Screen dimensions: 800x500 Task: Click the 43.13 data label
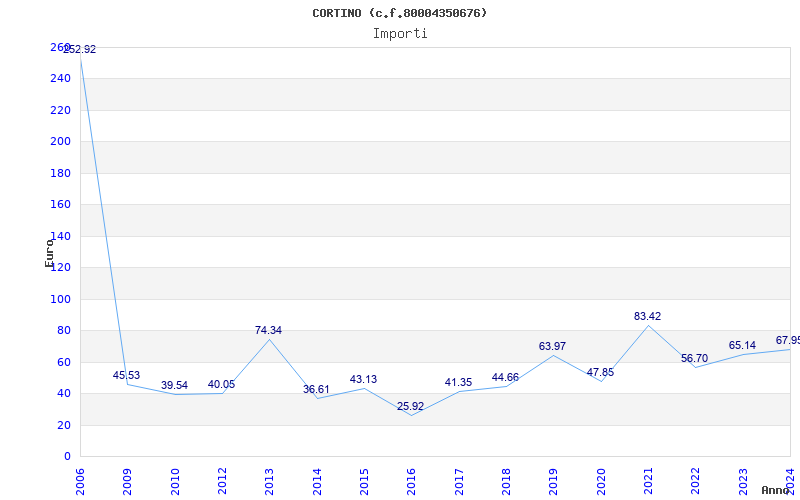[x=363, y=380]
